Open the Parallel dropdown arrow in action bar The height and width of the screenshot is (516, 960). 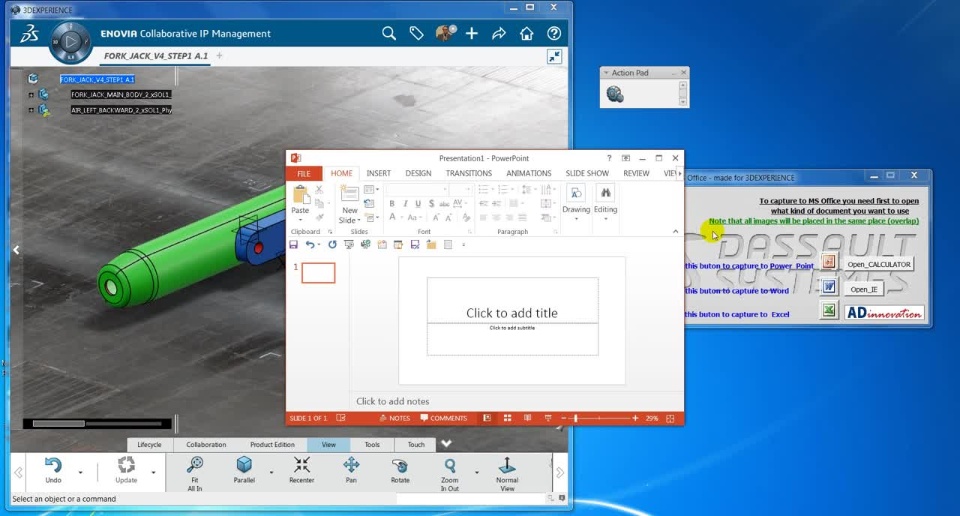point(271,473)
